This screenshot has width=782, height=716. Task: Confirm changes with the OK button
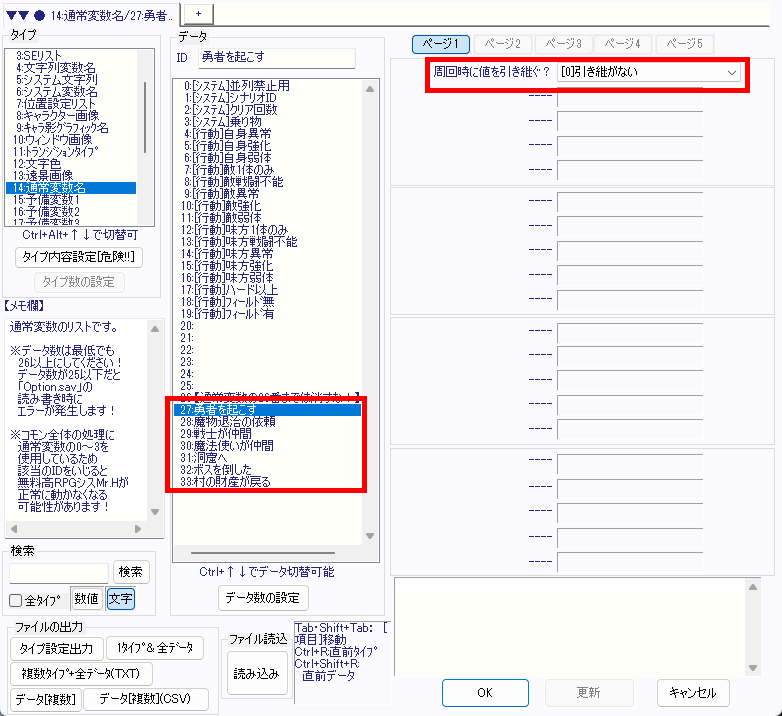(484, 692)
